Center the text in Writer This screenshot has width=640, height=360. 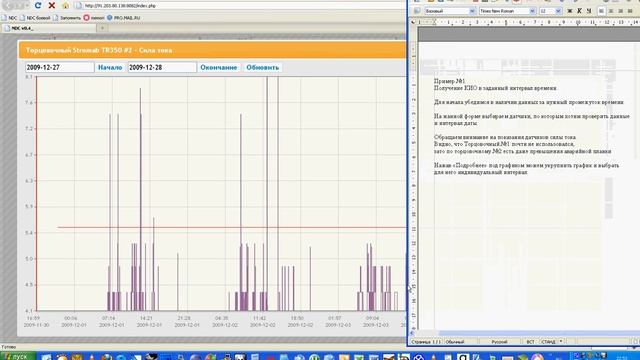click(x=611, y=11)
